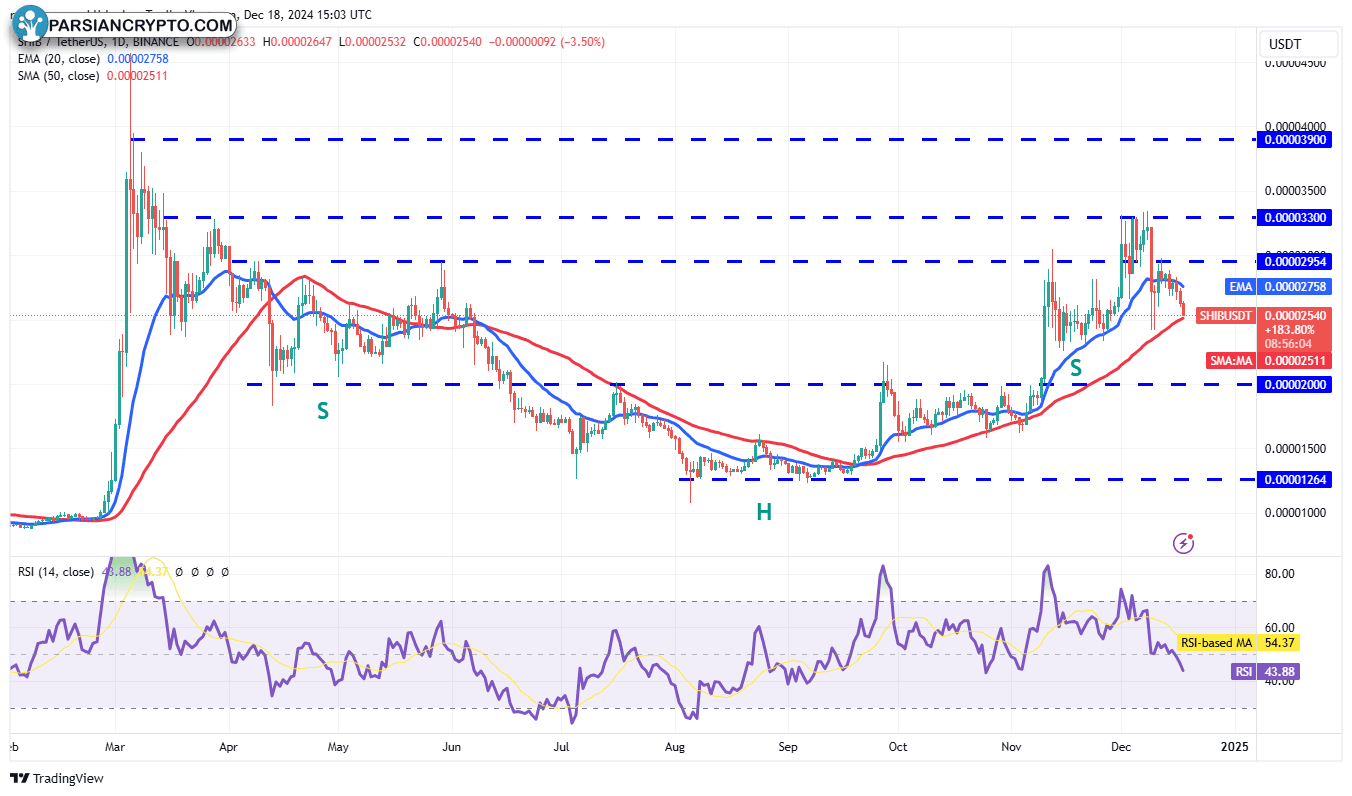Click the 60.00 RSI scale value
The width and height of the screenshot is (1352, 796).
point(1281,628)
